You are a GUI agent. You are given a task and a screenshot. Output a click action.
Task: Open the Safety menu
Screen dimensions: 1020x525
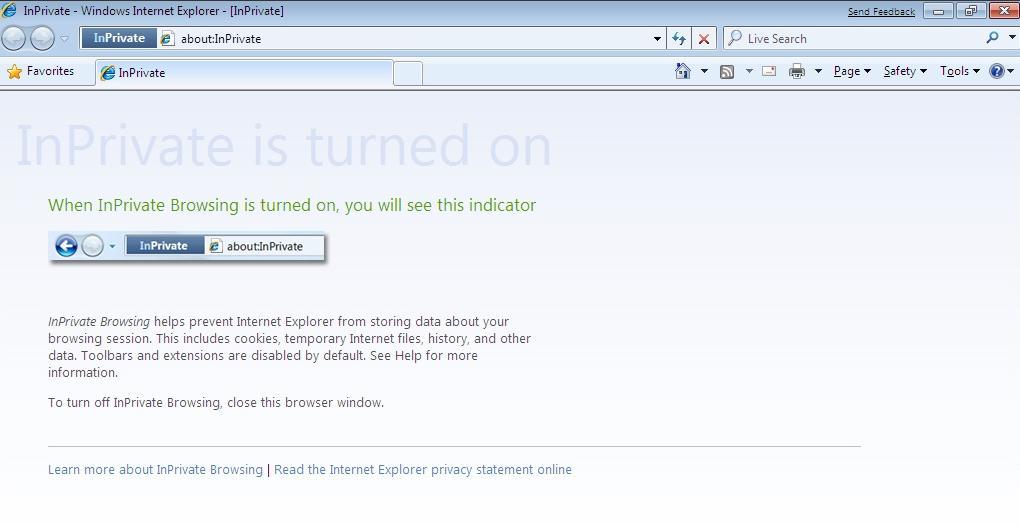(x=904, y=71)
